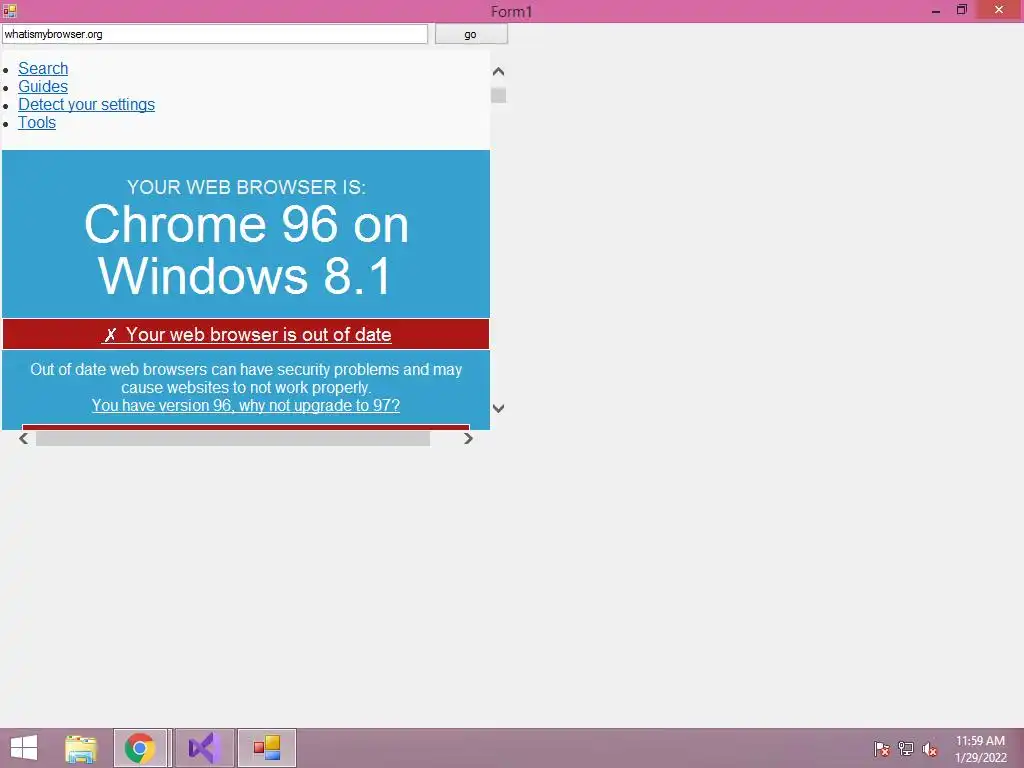The height and width of the screenshot is (768, 1024).
Task: Open the Action Center flag tray icon
Action: [882, 748]
